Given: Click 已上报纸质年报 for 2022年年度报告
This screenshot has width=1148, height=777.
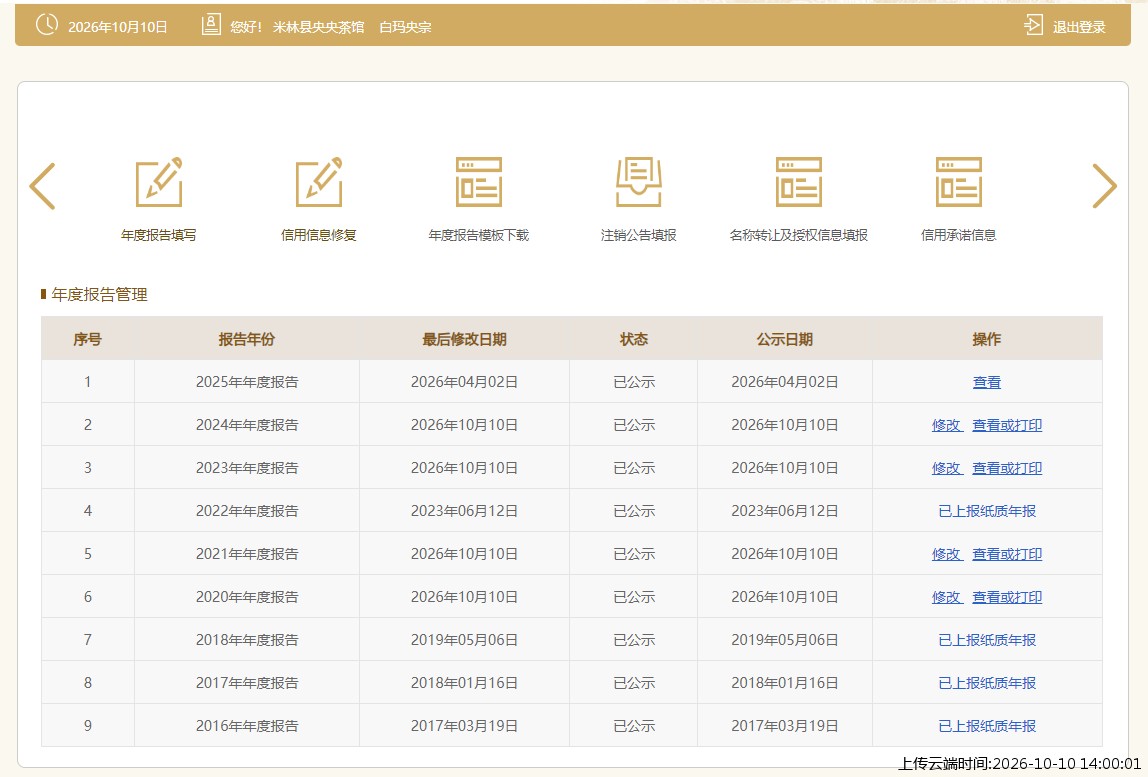Looking at the screenshot, I should coord(987,511).
